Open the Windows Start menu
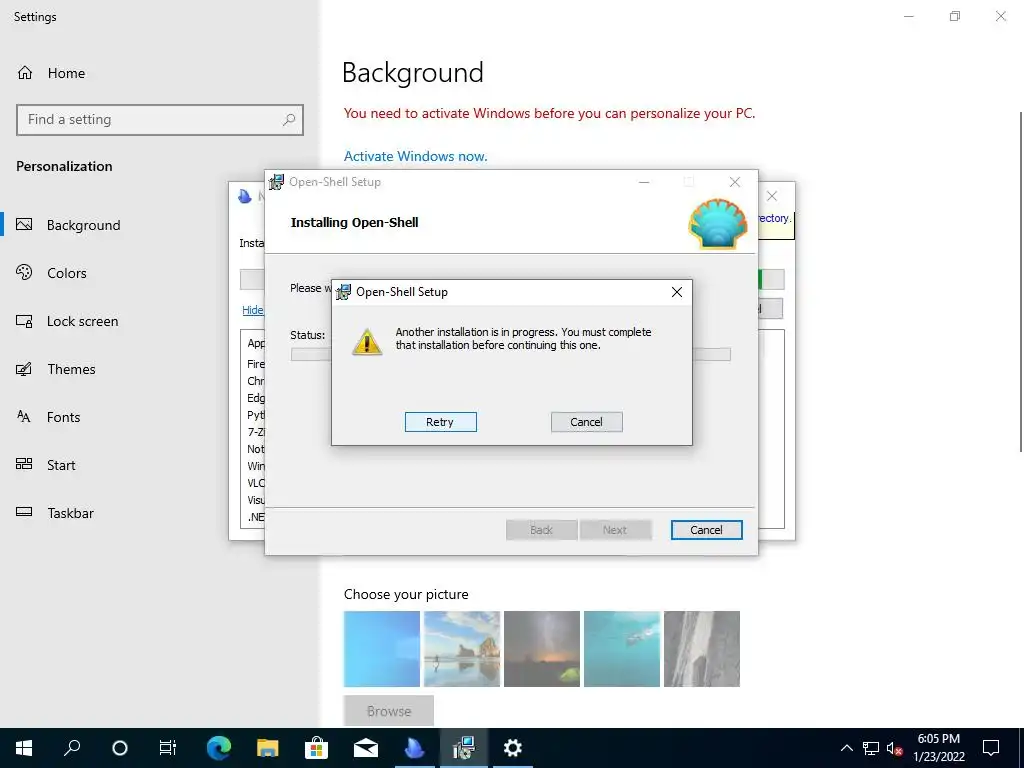Image resolution: width=1024 pixels, height=768 pixels. (x=24, y=748)
